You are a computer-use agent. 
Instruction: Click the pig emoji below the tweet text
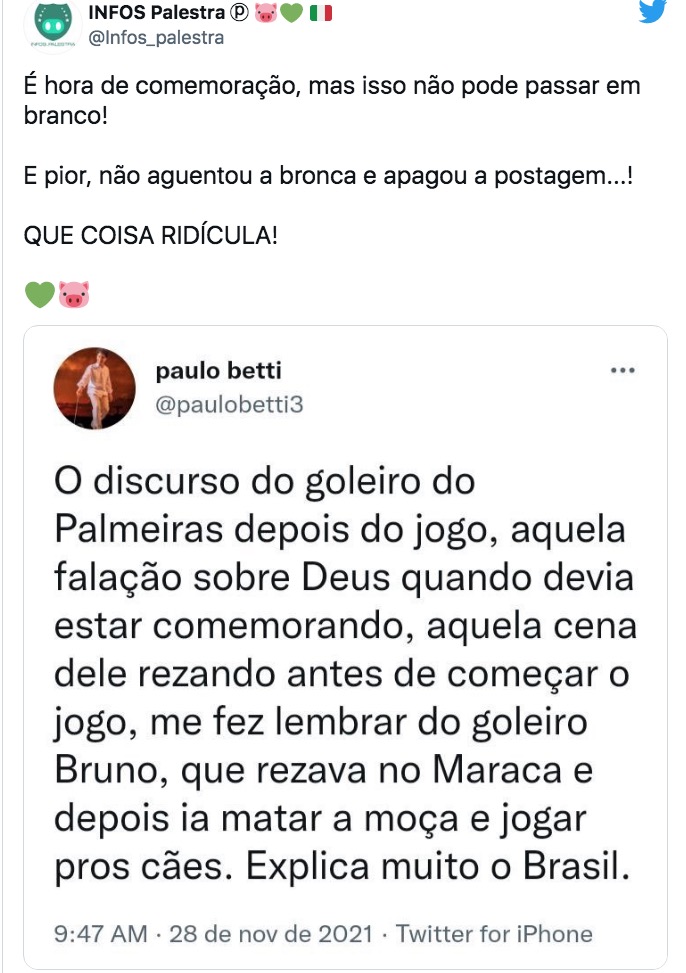tap(73, 295)
